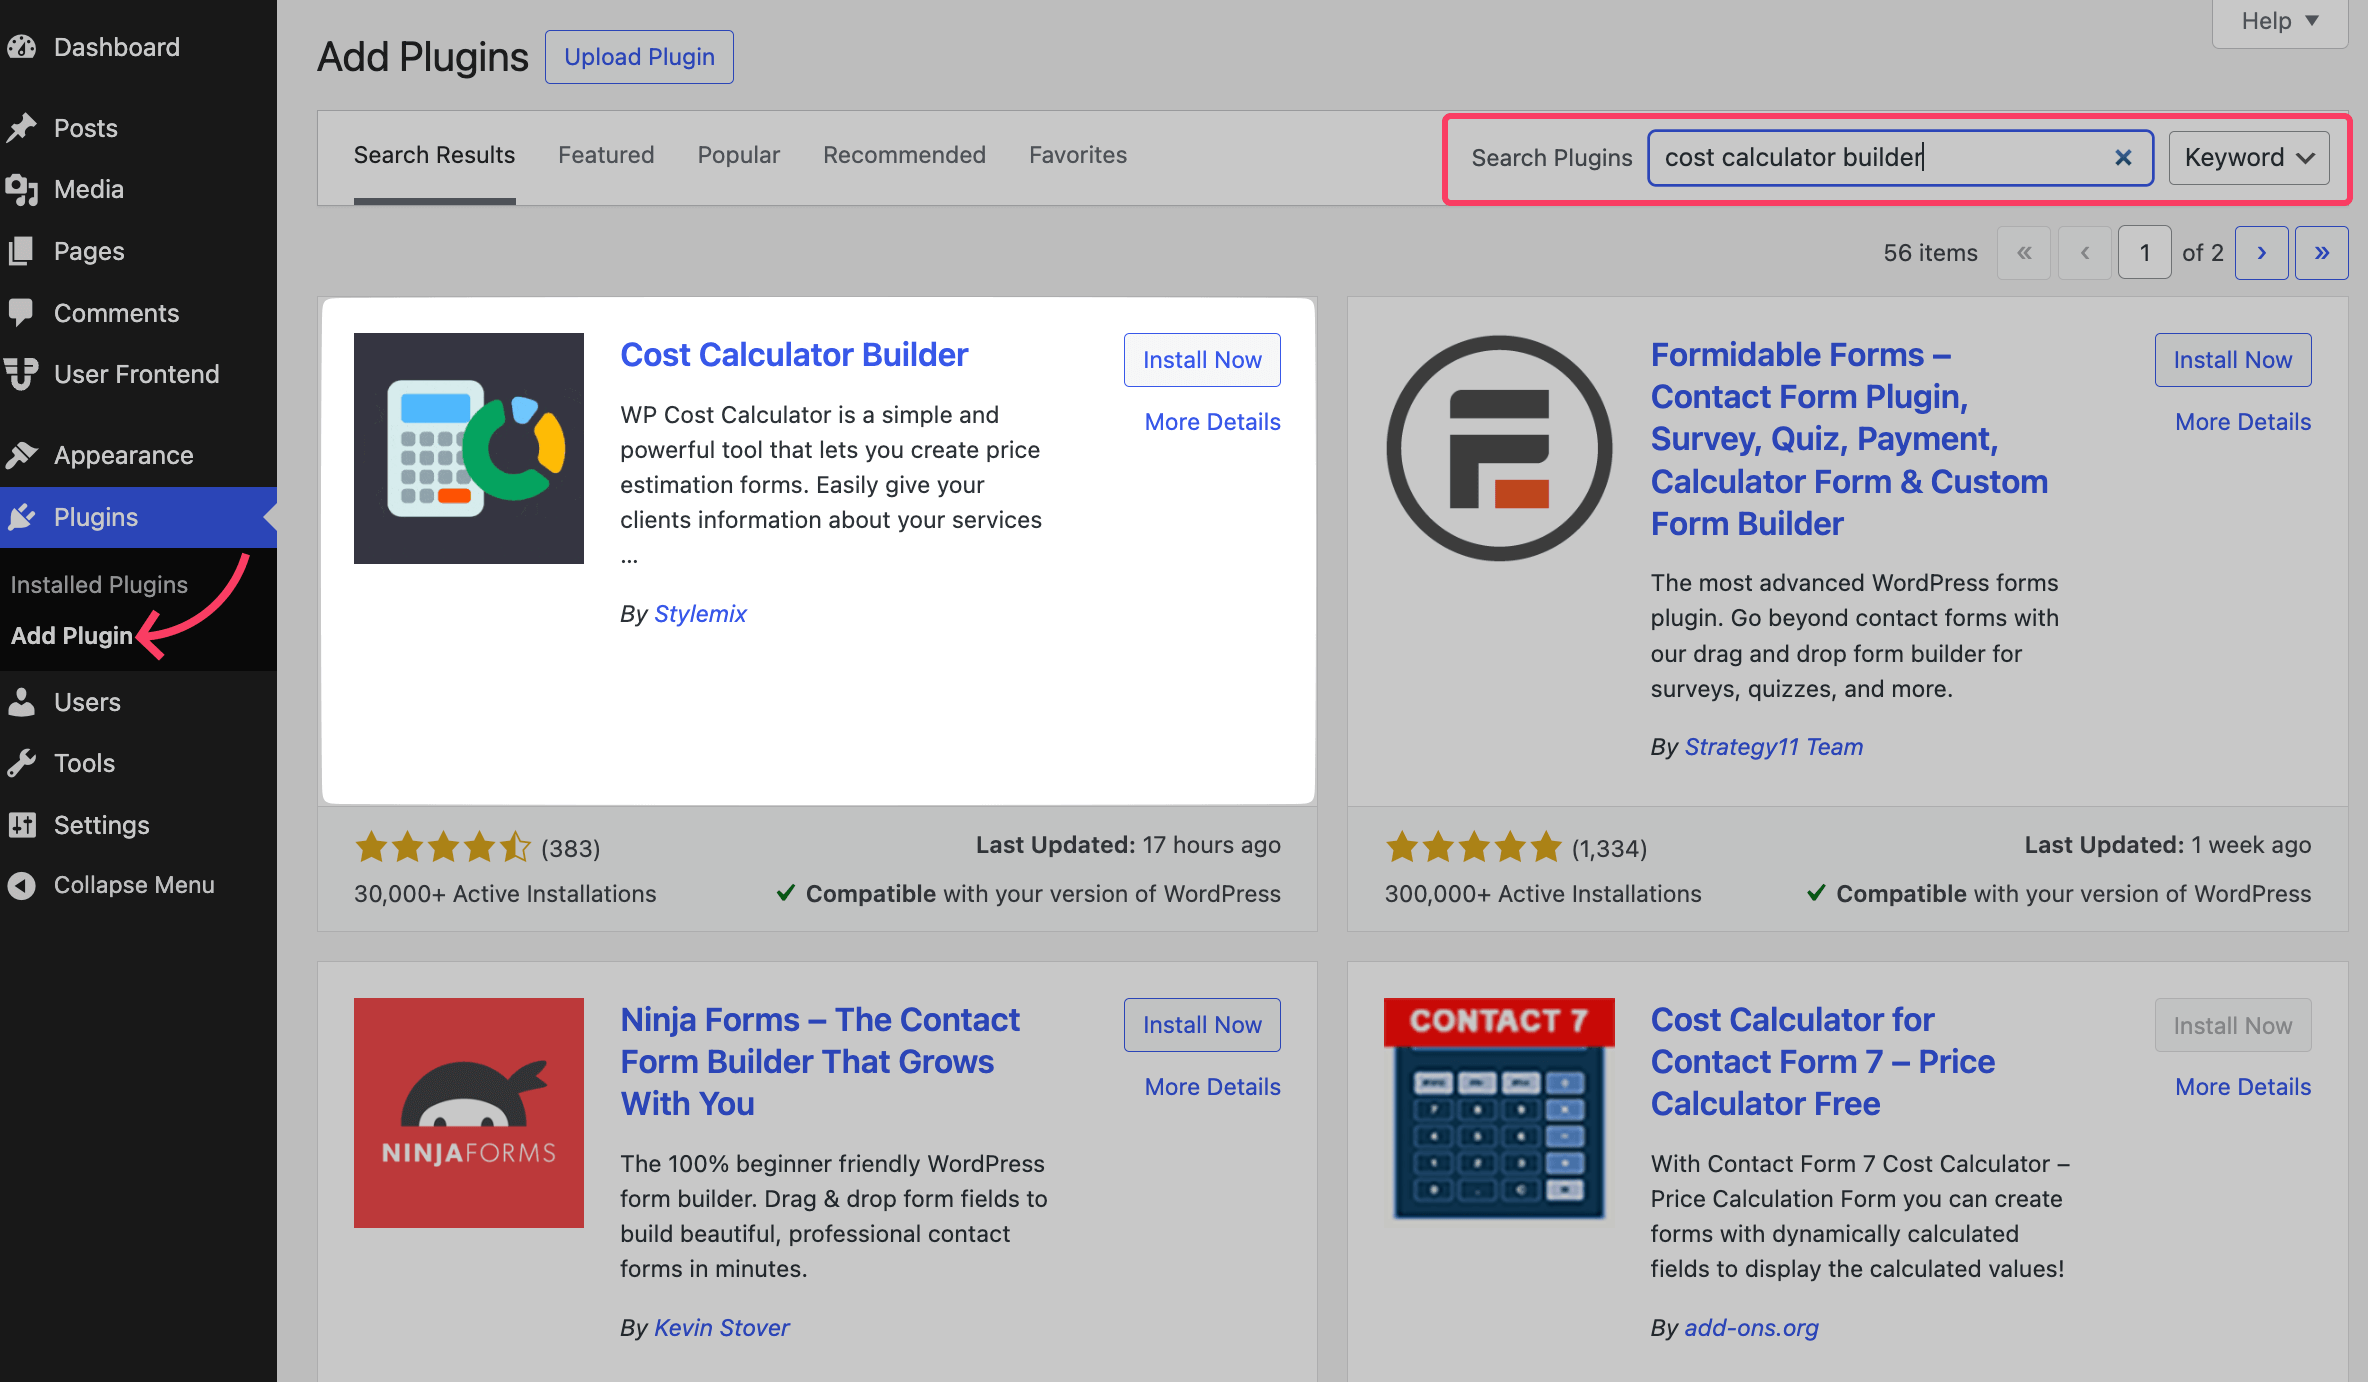Image resolution: width=2368 pixels, height=1382 pixels.
Task: Switch to the Featured tab
Action: click(606, 156)
